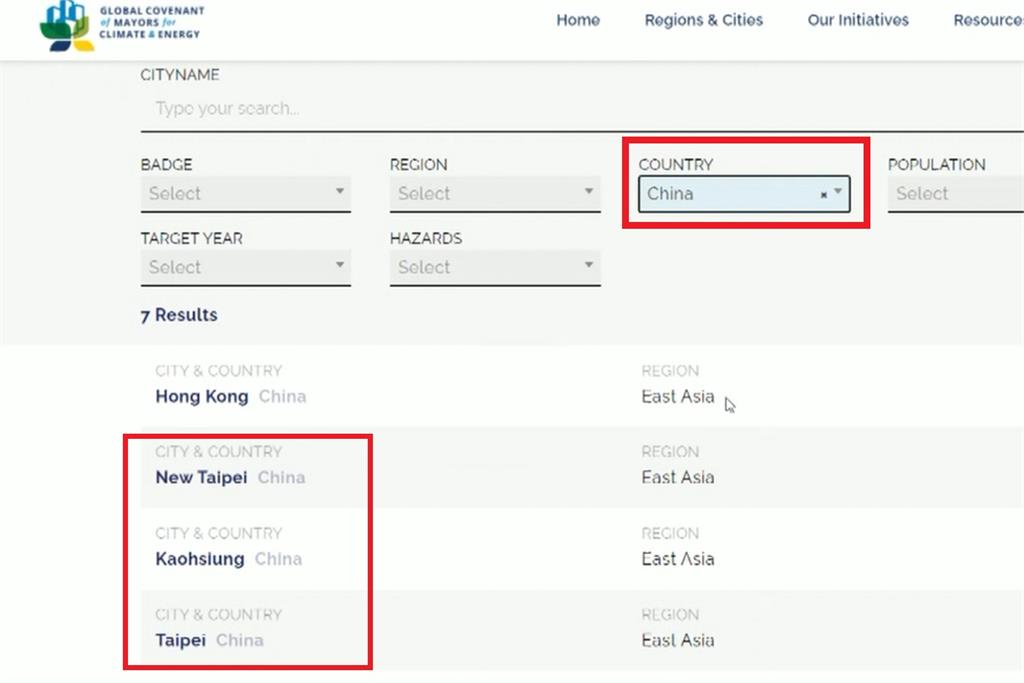Click the CITYNAME field label

(x=180, y=75)
